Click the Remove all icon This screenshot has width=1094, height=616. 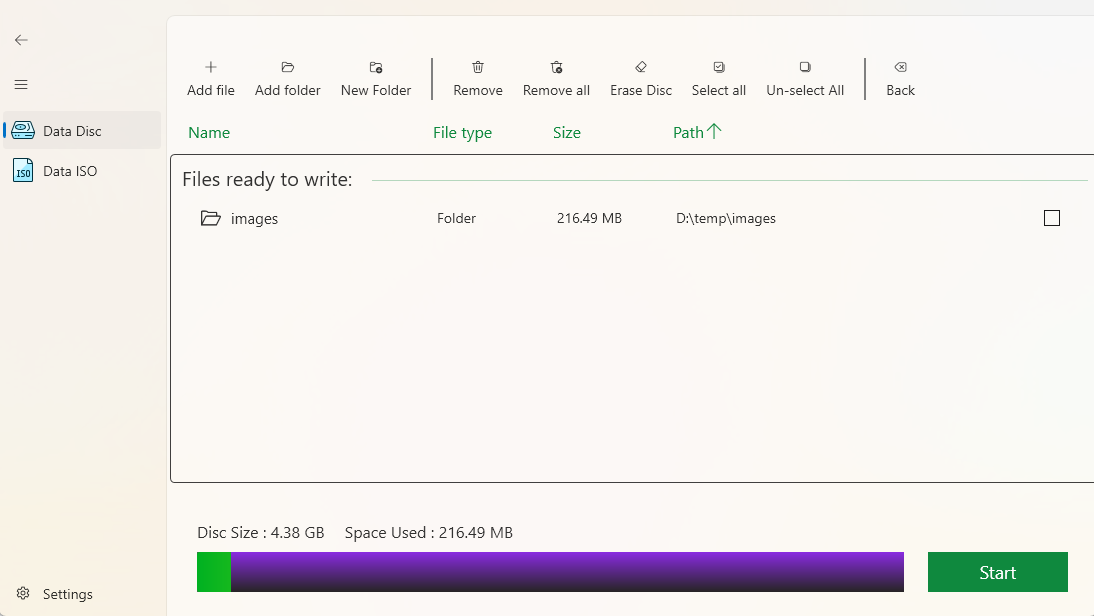pos(556,68)
